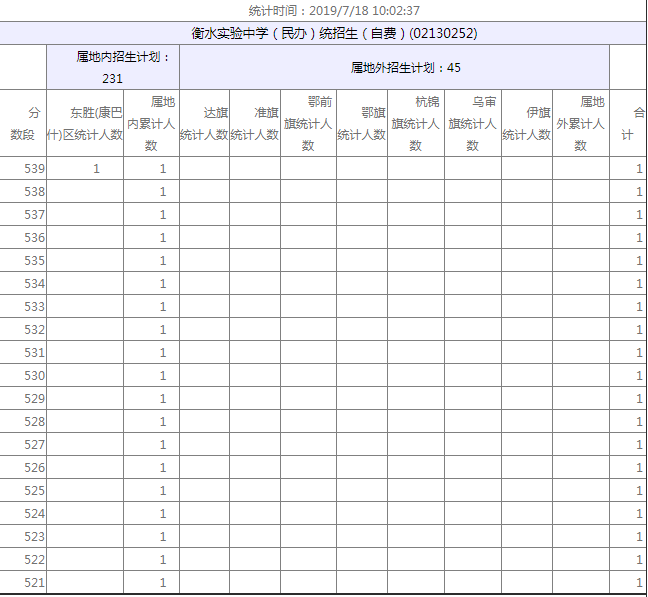Screen dimensions: 648x597
Task: Click the 鄂旗统计人数 column header
Action: (362, 124)
